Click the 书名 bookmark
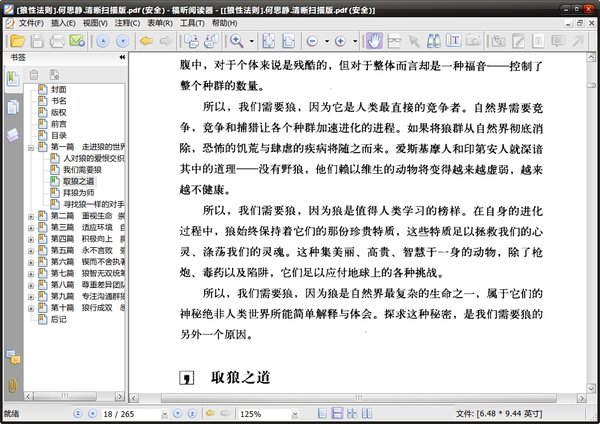600x424 pixels. tap(59, 101)
